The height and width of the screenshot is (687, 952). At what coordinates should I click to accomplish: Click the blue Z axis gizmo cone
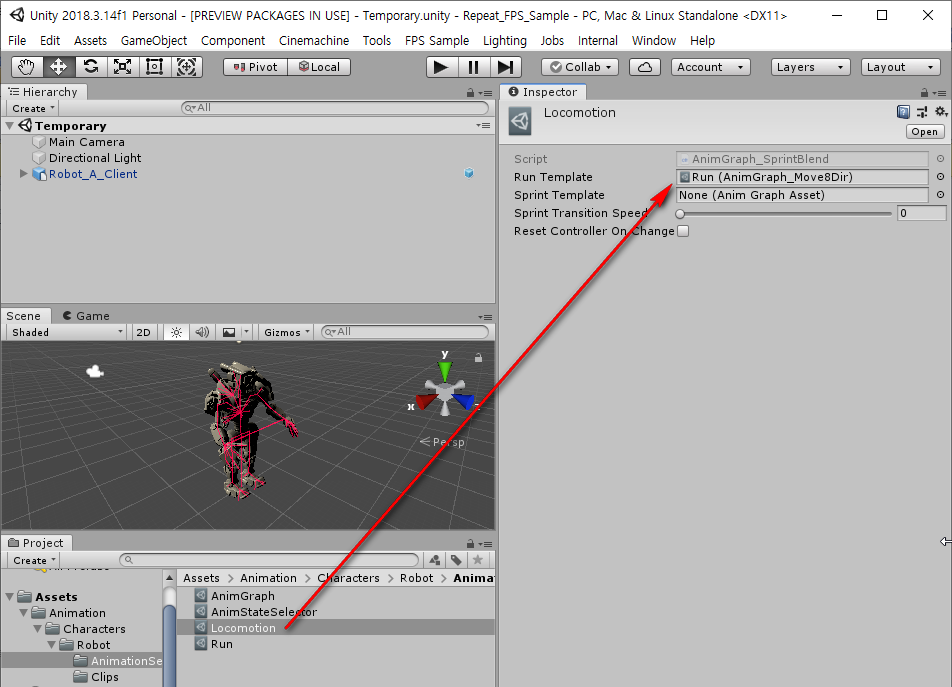(463, 401)
